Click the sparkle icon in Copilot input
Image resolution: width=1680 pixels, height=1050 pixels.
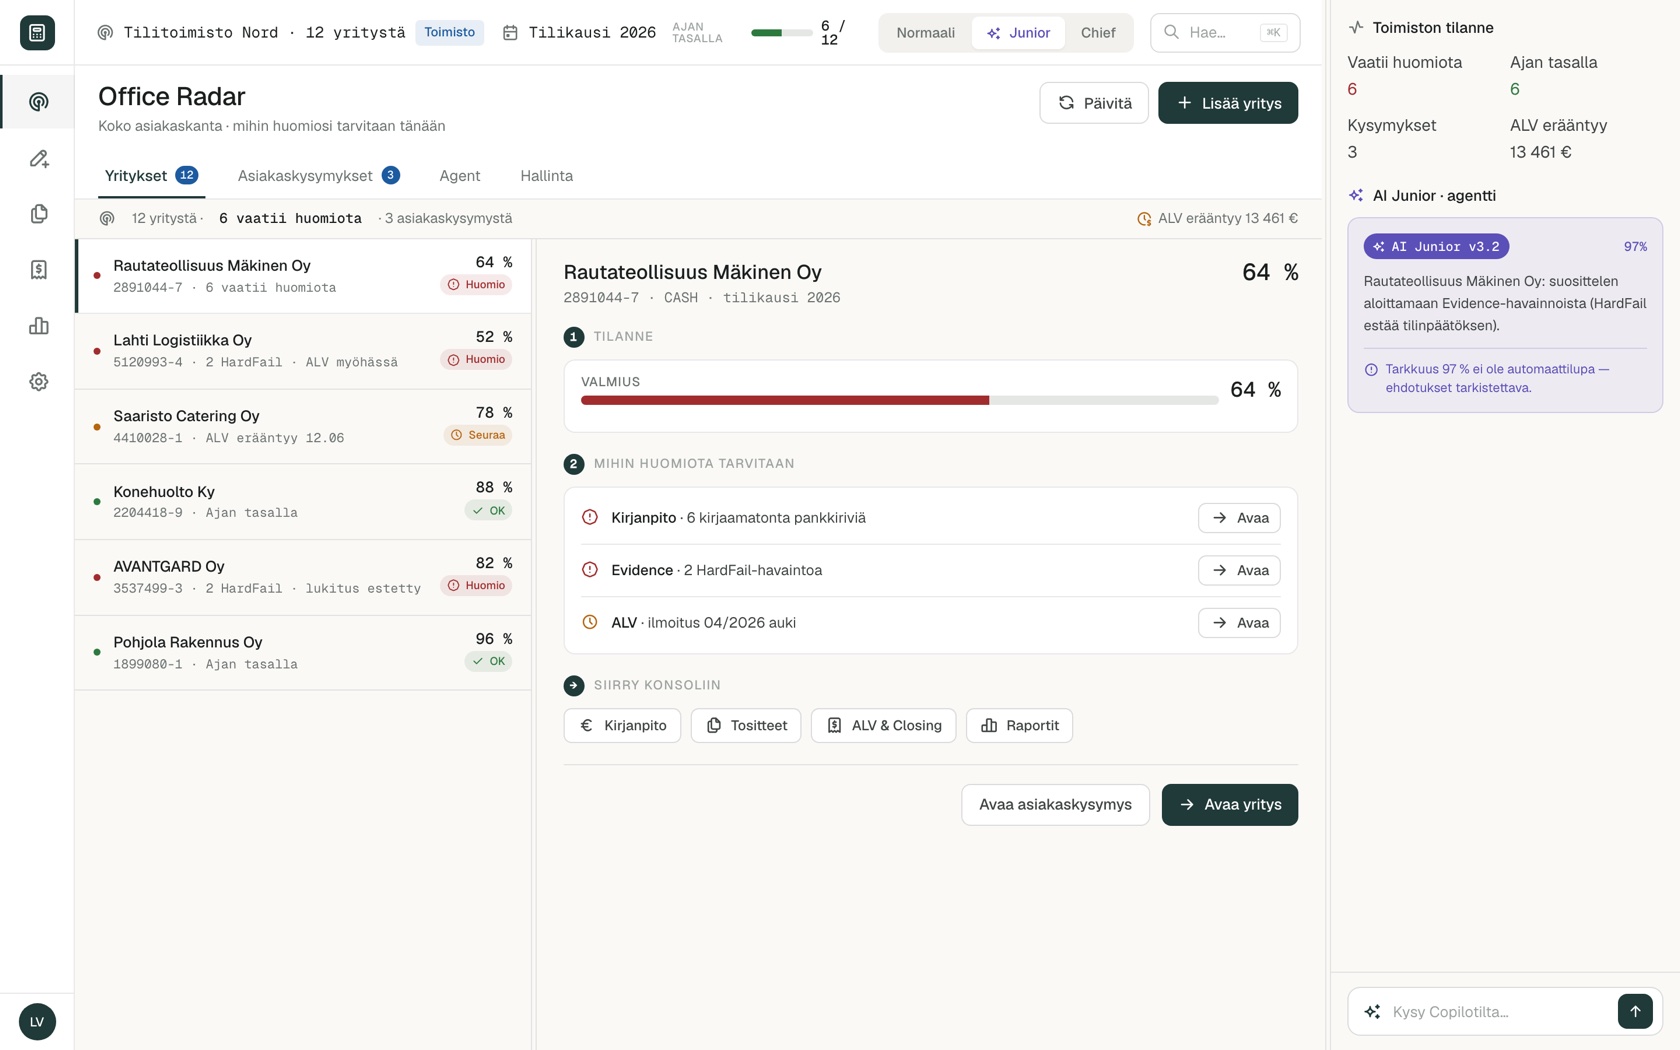pos(1372,1012)
